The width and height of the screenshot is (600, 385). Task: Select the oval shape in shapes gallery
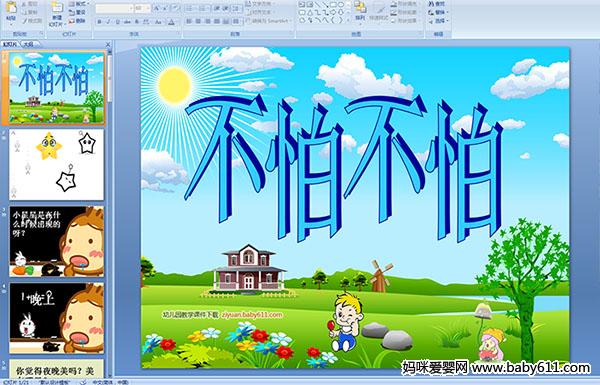click(x=341, y=5)
